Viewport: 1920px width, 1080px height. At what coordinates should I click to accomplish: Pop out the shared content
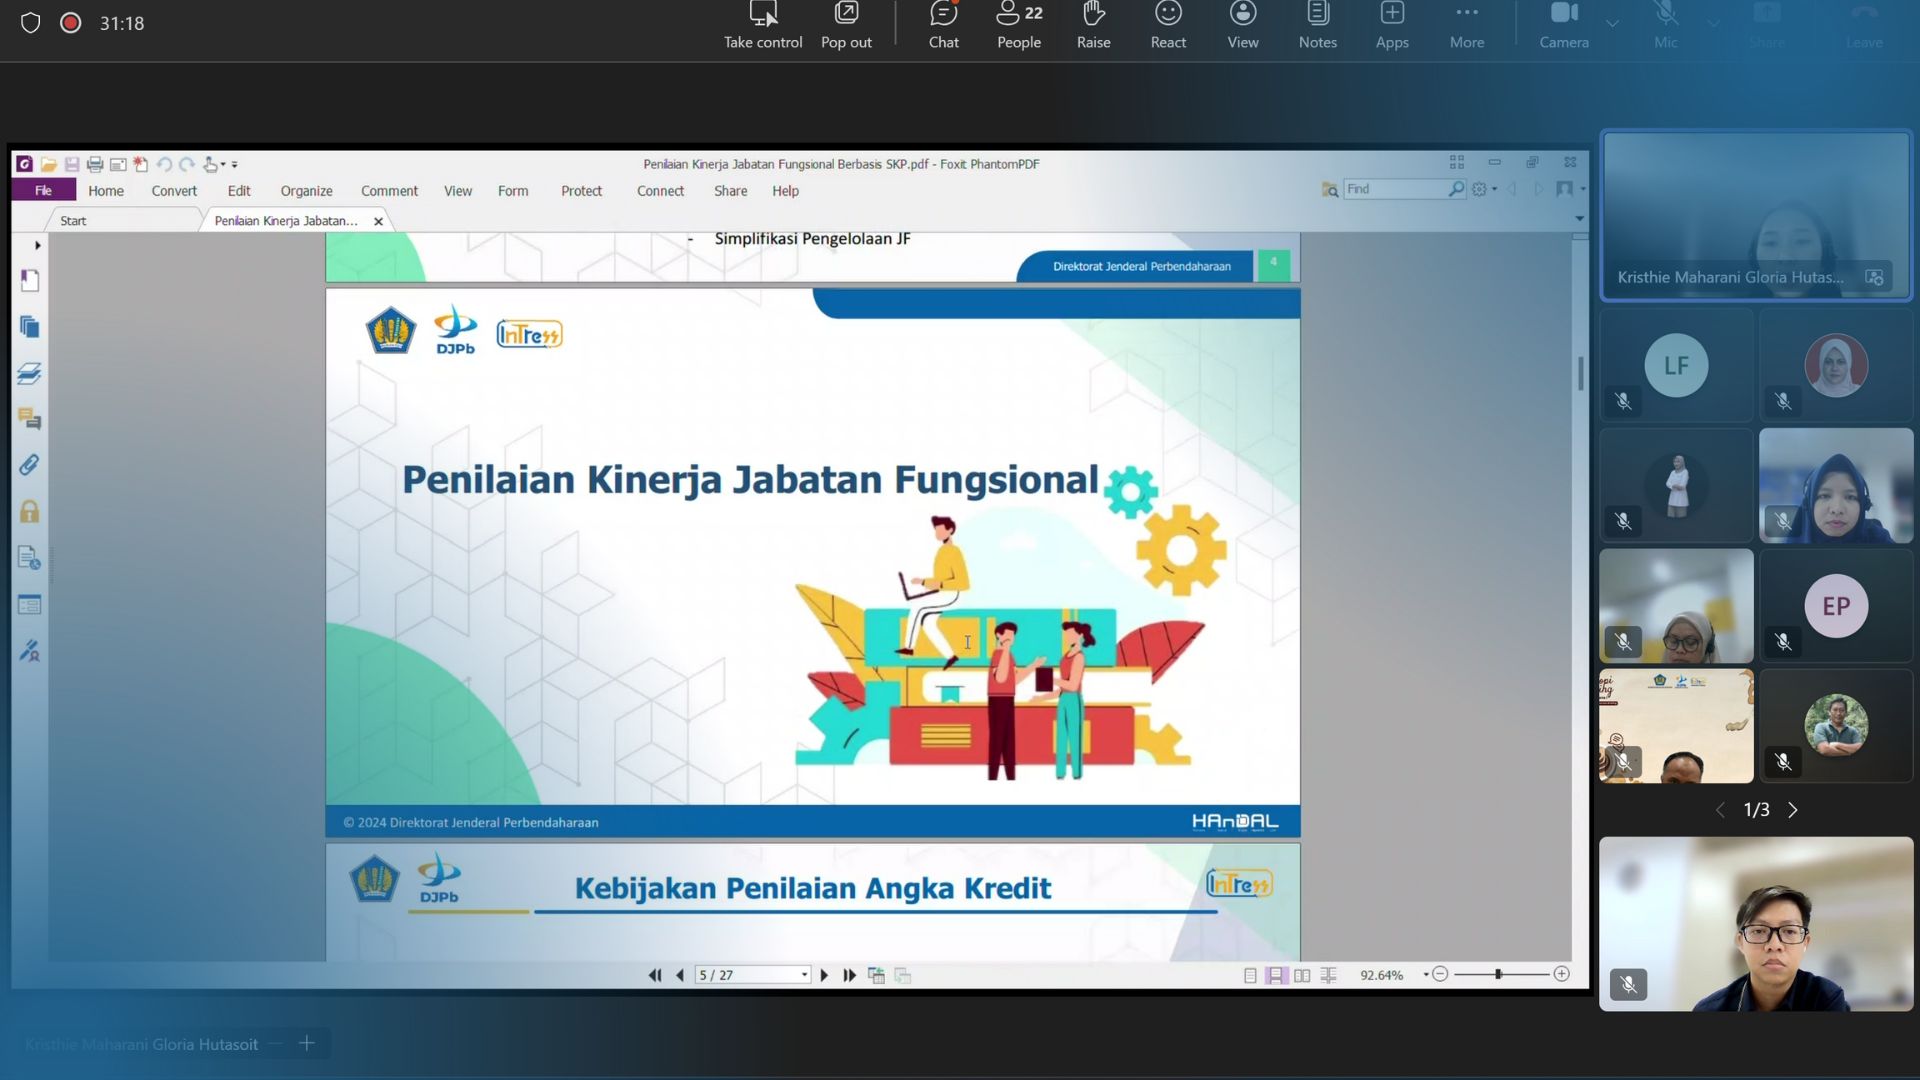click(x=846, y=25)
